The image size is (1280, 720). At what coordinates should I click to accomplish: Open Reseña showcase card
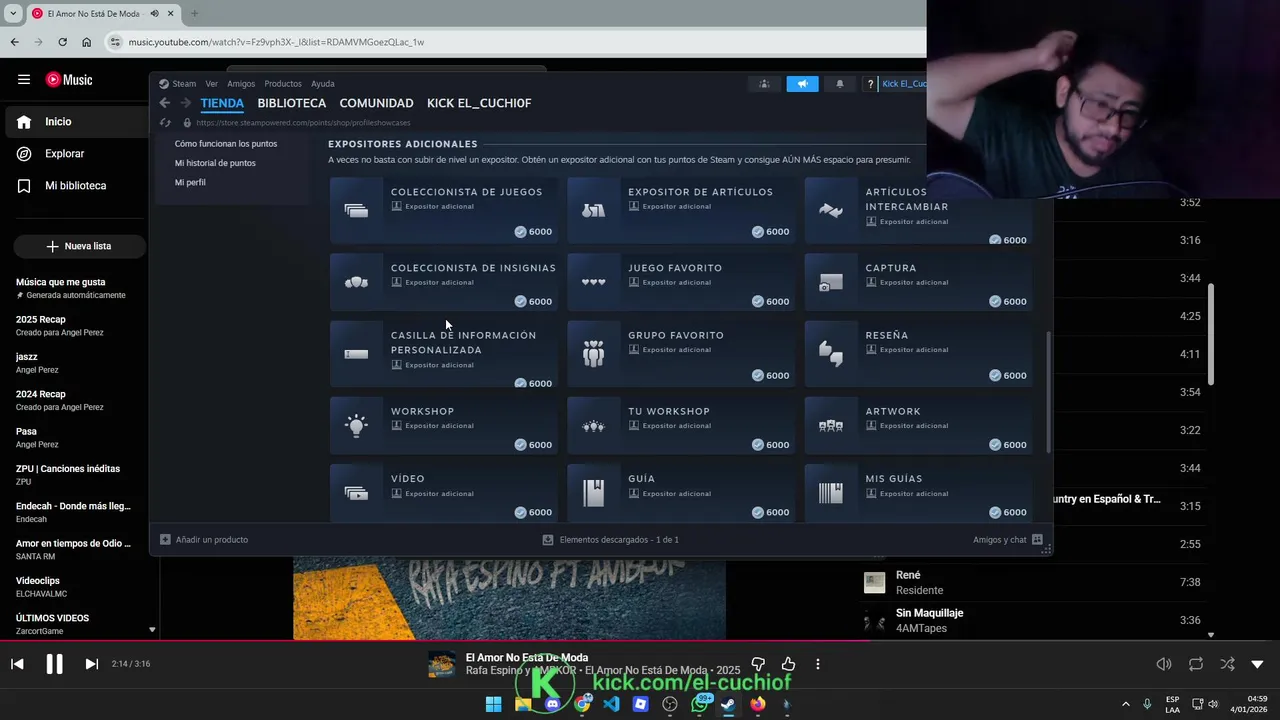point(918,353)
